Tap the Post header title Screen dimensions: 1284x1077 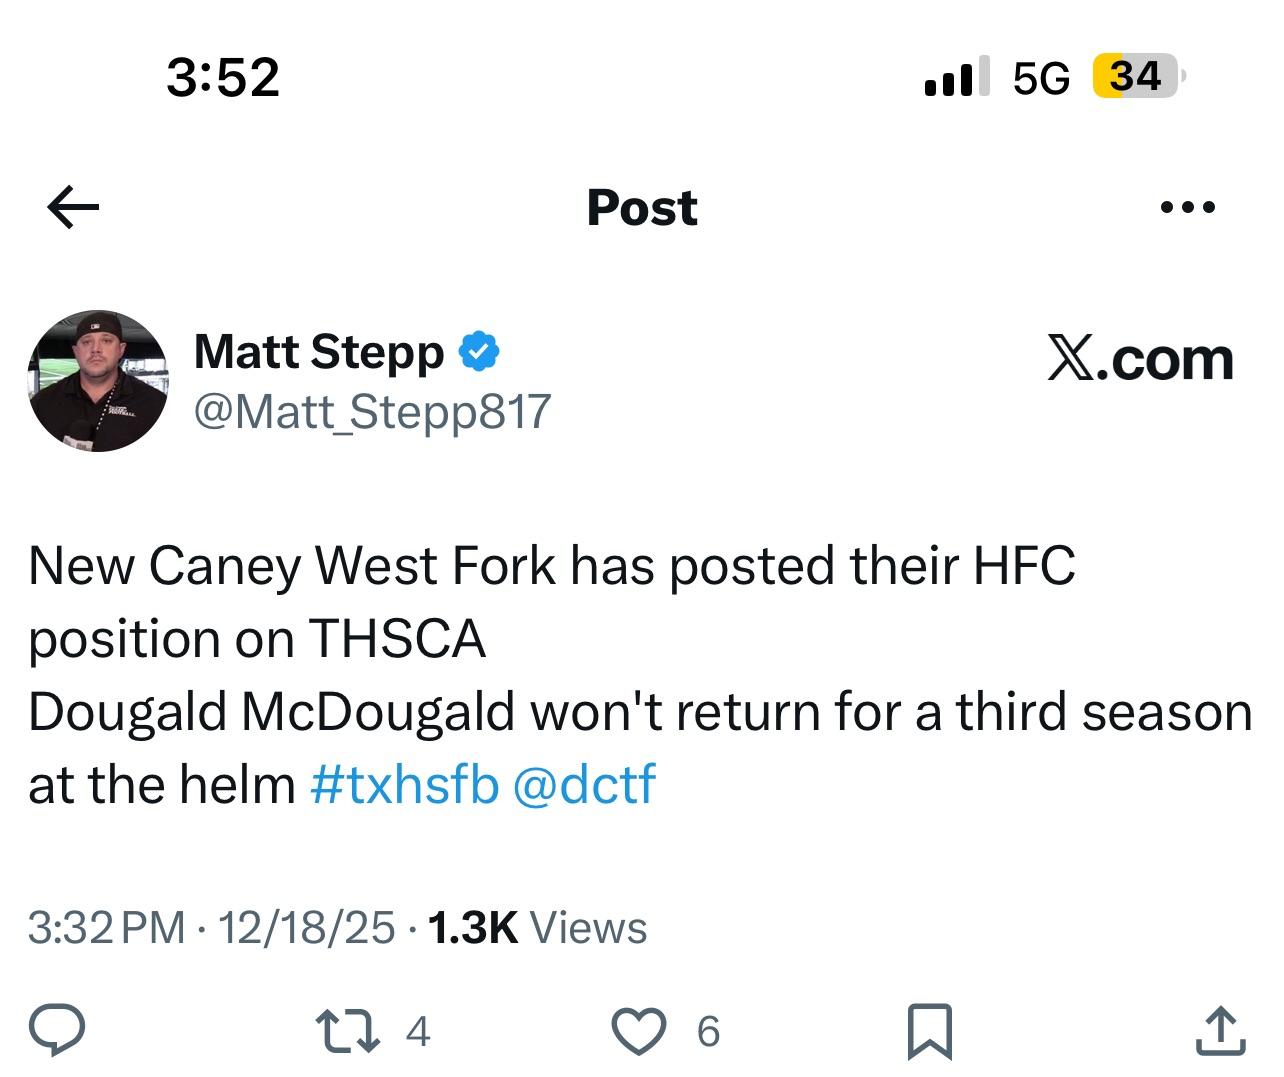click(x=642, y=208)
